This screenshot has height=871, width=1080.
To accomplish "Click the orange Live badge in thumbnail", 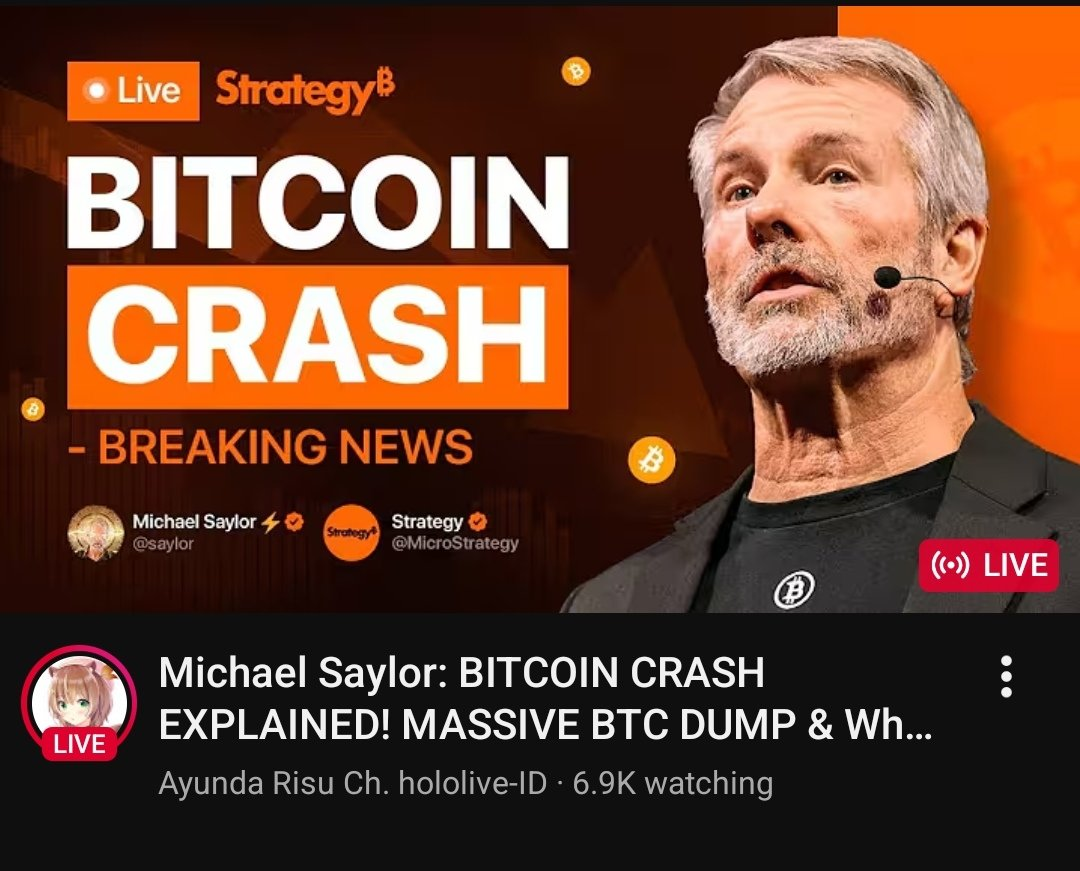I will 134,91.
